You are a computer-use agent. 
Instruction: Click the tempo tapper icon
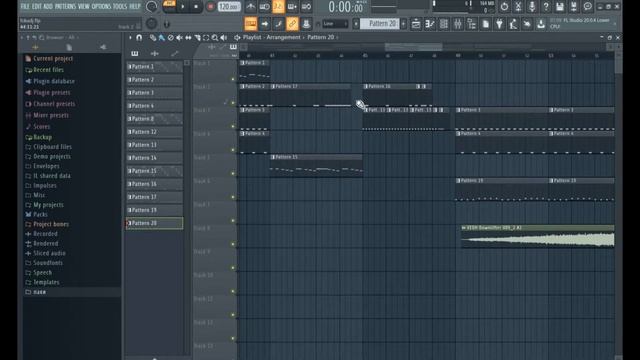[x=513, y=24]
